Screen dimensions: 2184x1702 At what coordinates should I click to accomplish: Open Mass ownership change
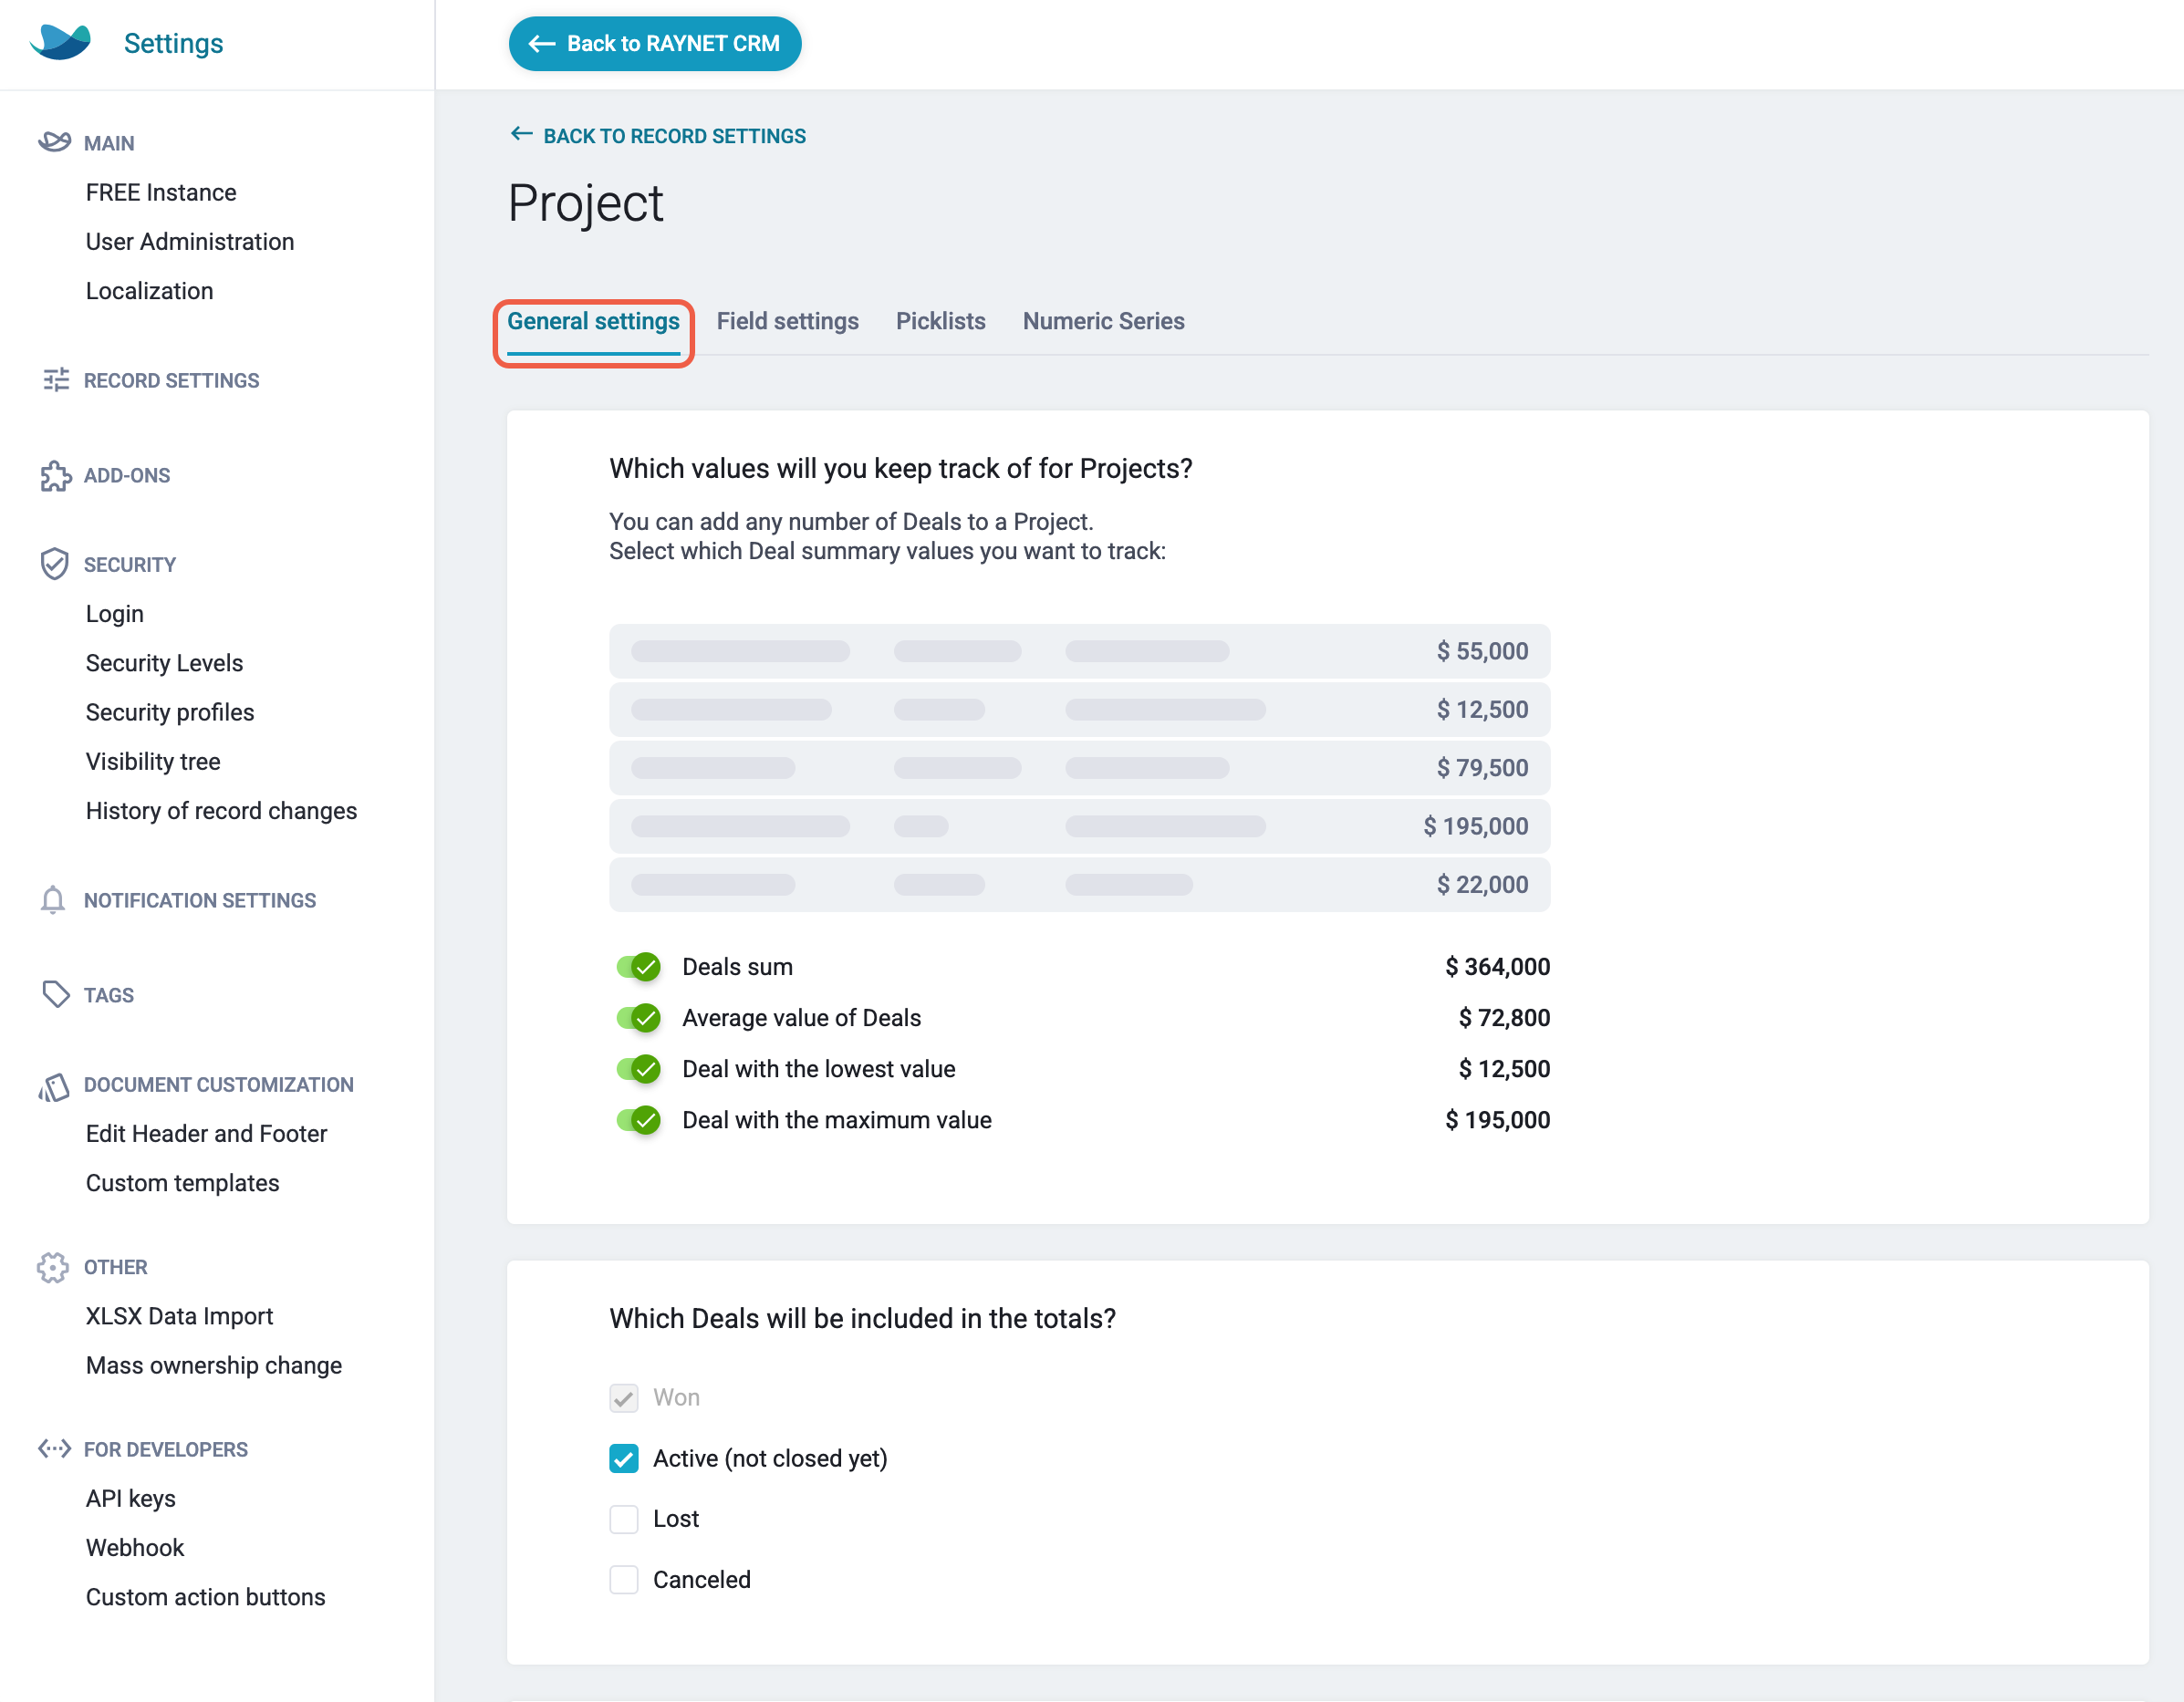pyautogui.click(x=214, y=1366)
